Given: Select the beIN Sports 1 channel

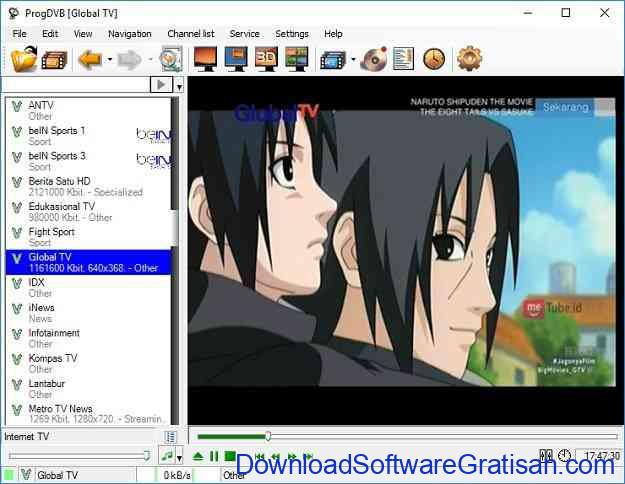Looking at the screenshot, I should 88,136.
